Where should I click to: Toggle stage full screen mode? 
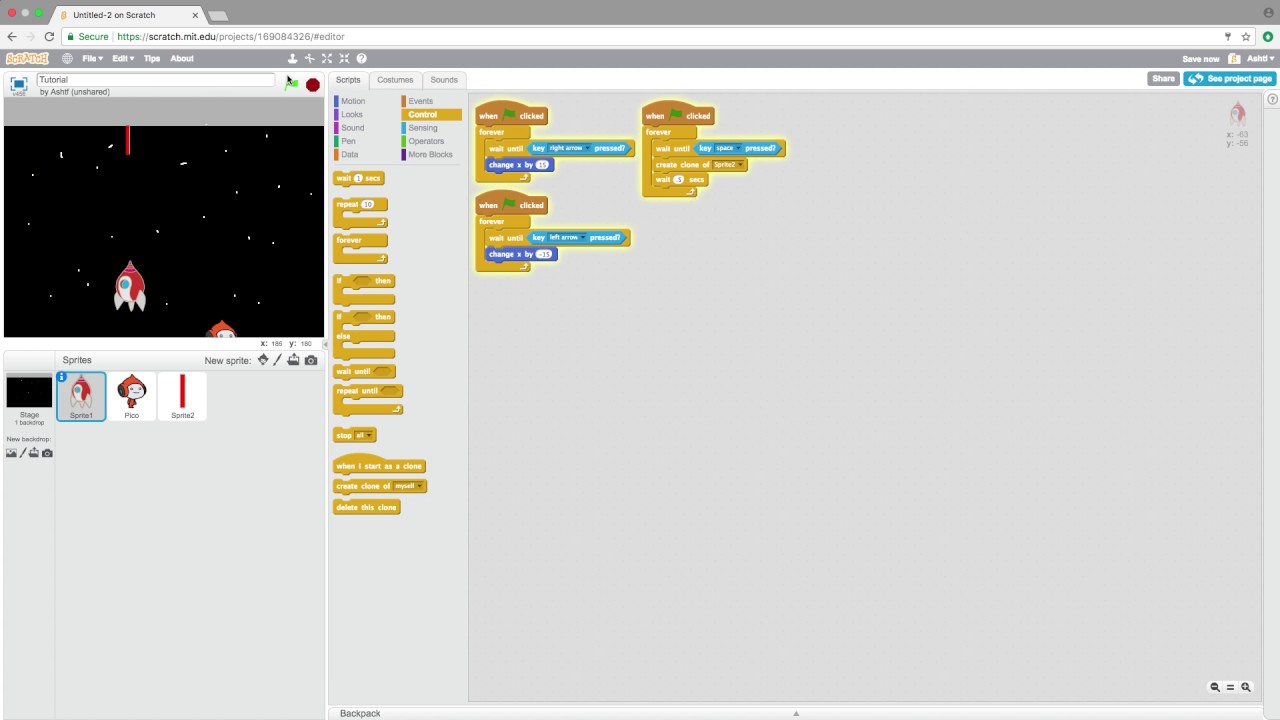point(18,85)
